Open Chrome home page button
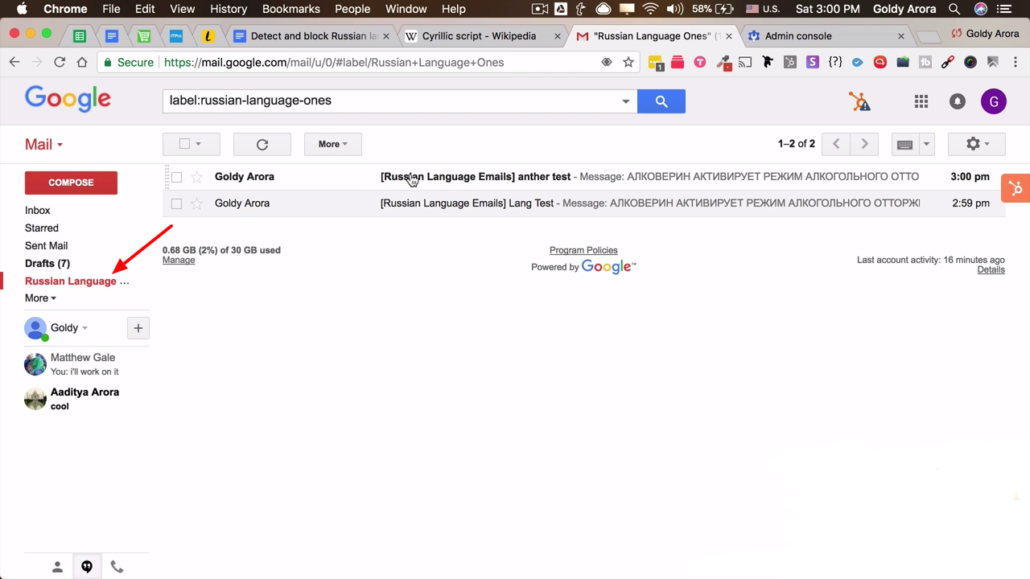The width and height of the screenshot is (1030, 579). pos(82,62)
